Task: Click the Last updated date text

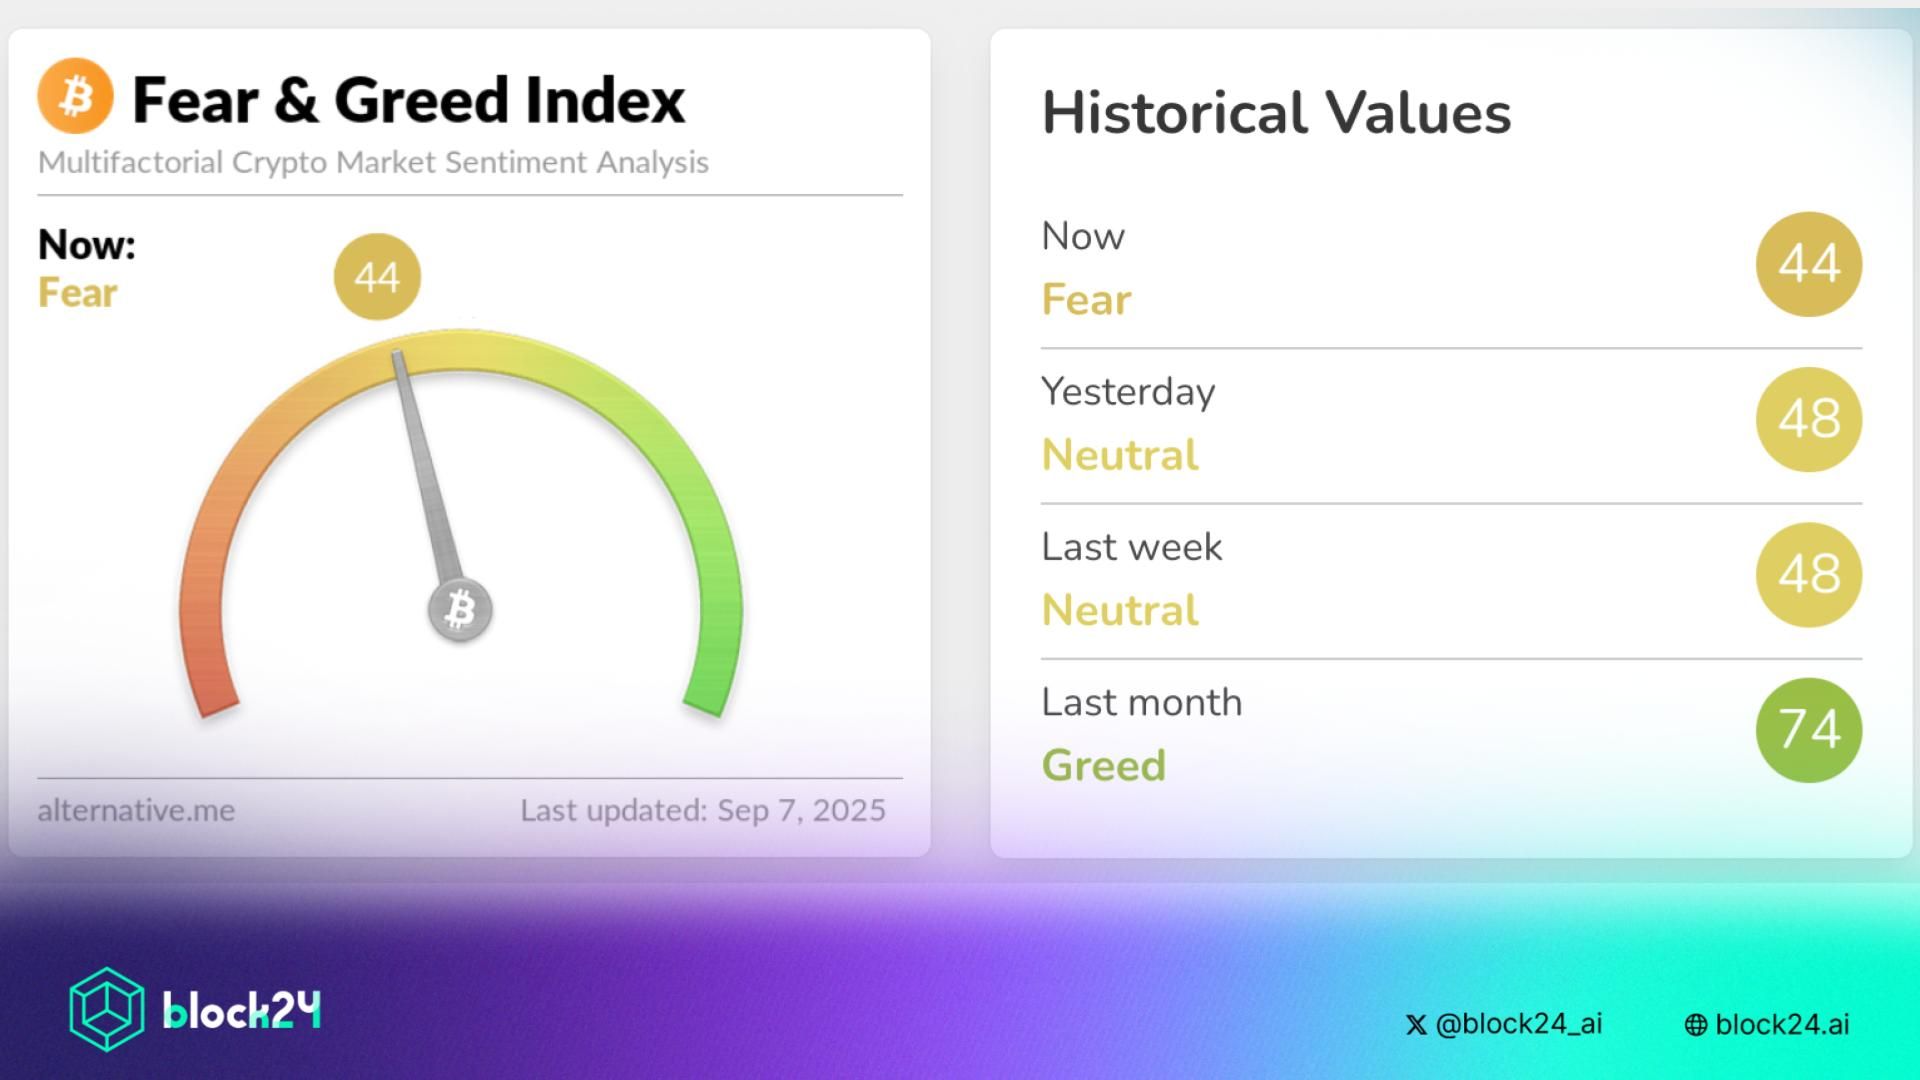Action: pyautogui.click(x=702, y=810)
